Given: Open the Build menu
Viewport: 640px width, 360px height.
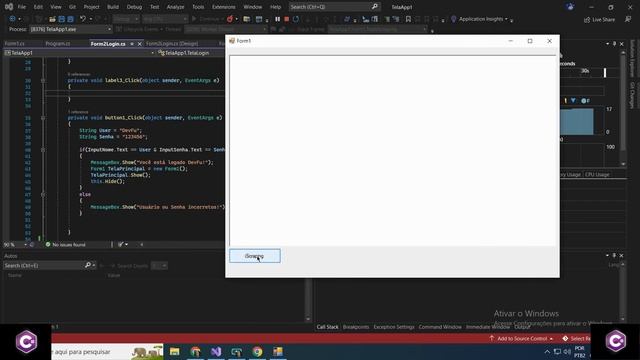Looking at the screenshot, I should [113, 7].
